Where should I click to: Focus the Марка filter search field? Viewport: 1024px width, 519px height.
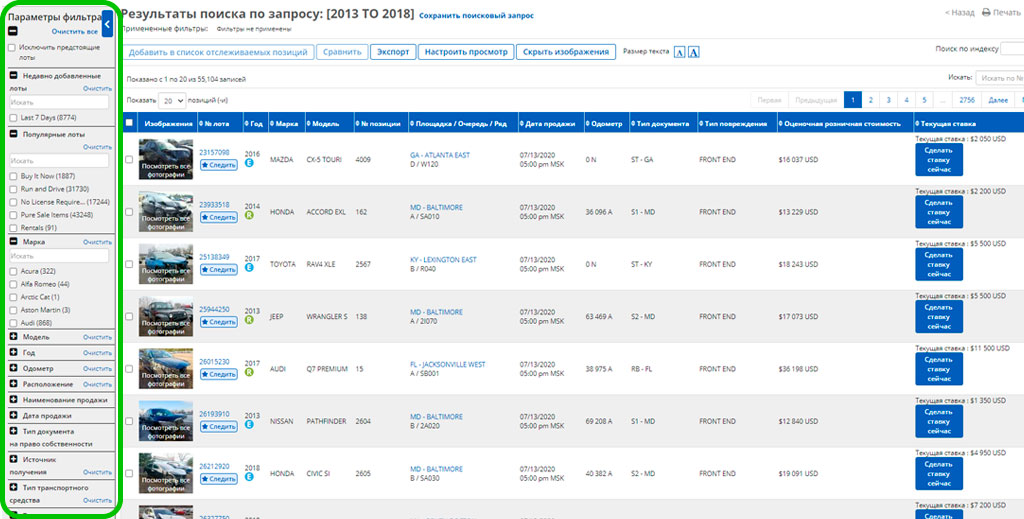tap(59, 256)
